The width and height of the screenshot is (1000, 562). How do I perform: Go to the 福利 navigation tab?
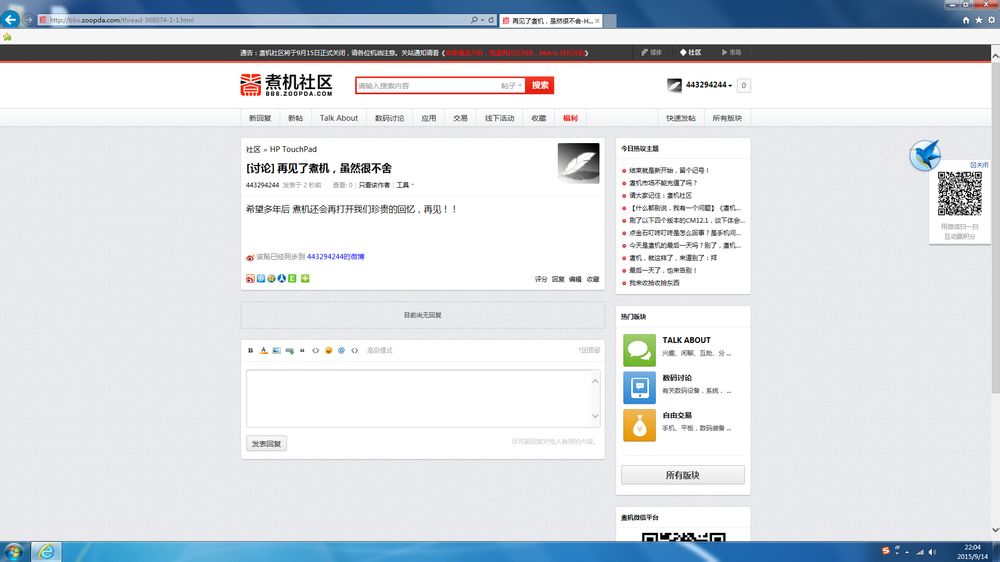[570, 118]
